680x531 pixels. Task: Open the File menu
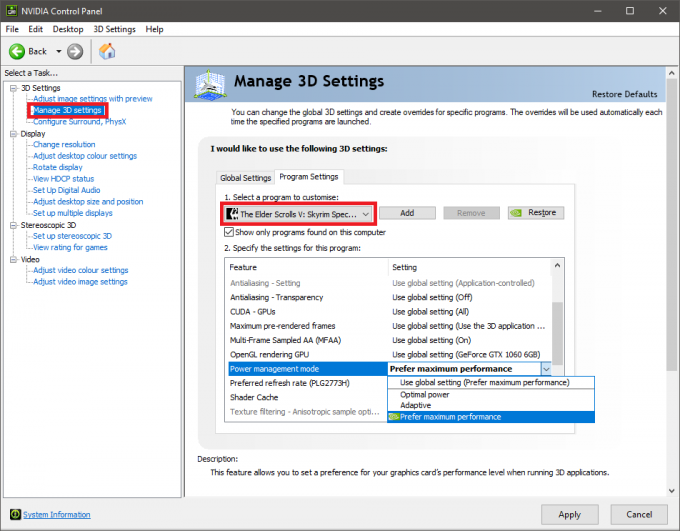coord(12,29)
